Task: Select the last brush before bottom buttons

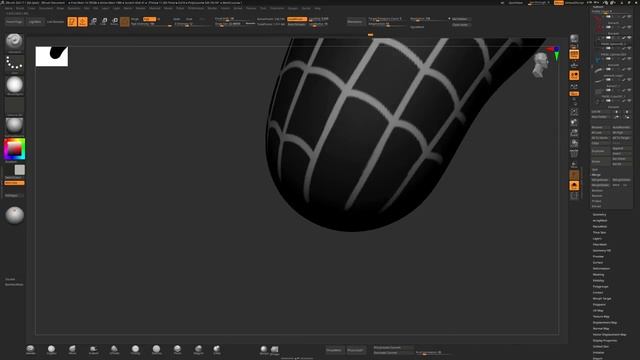Action: 217,349
